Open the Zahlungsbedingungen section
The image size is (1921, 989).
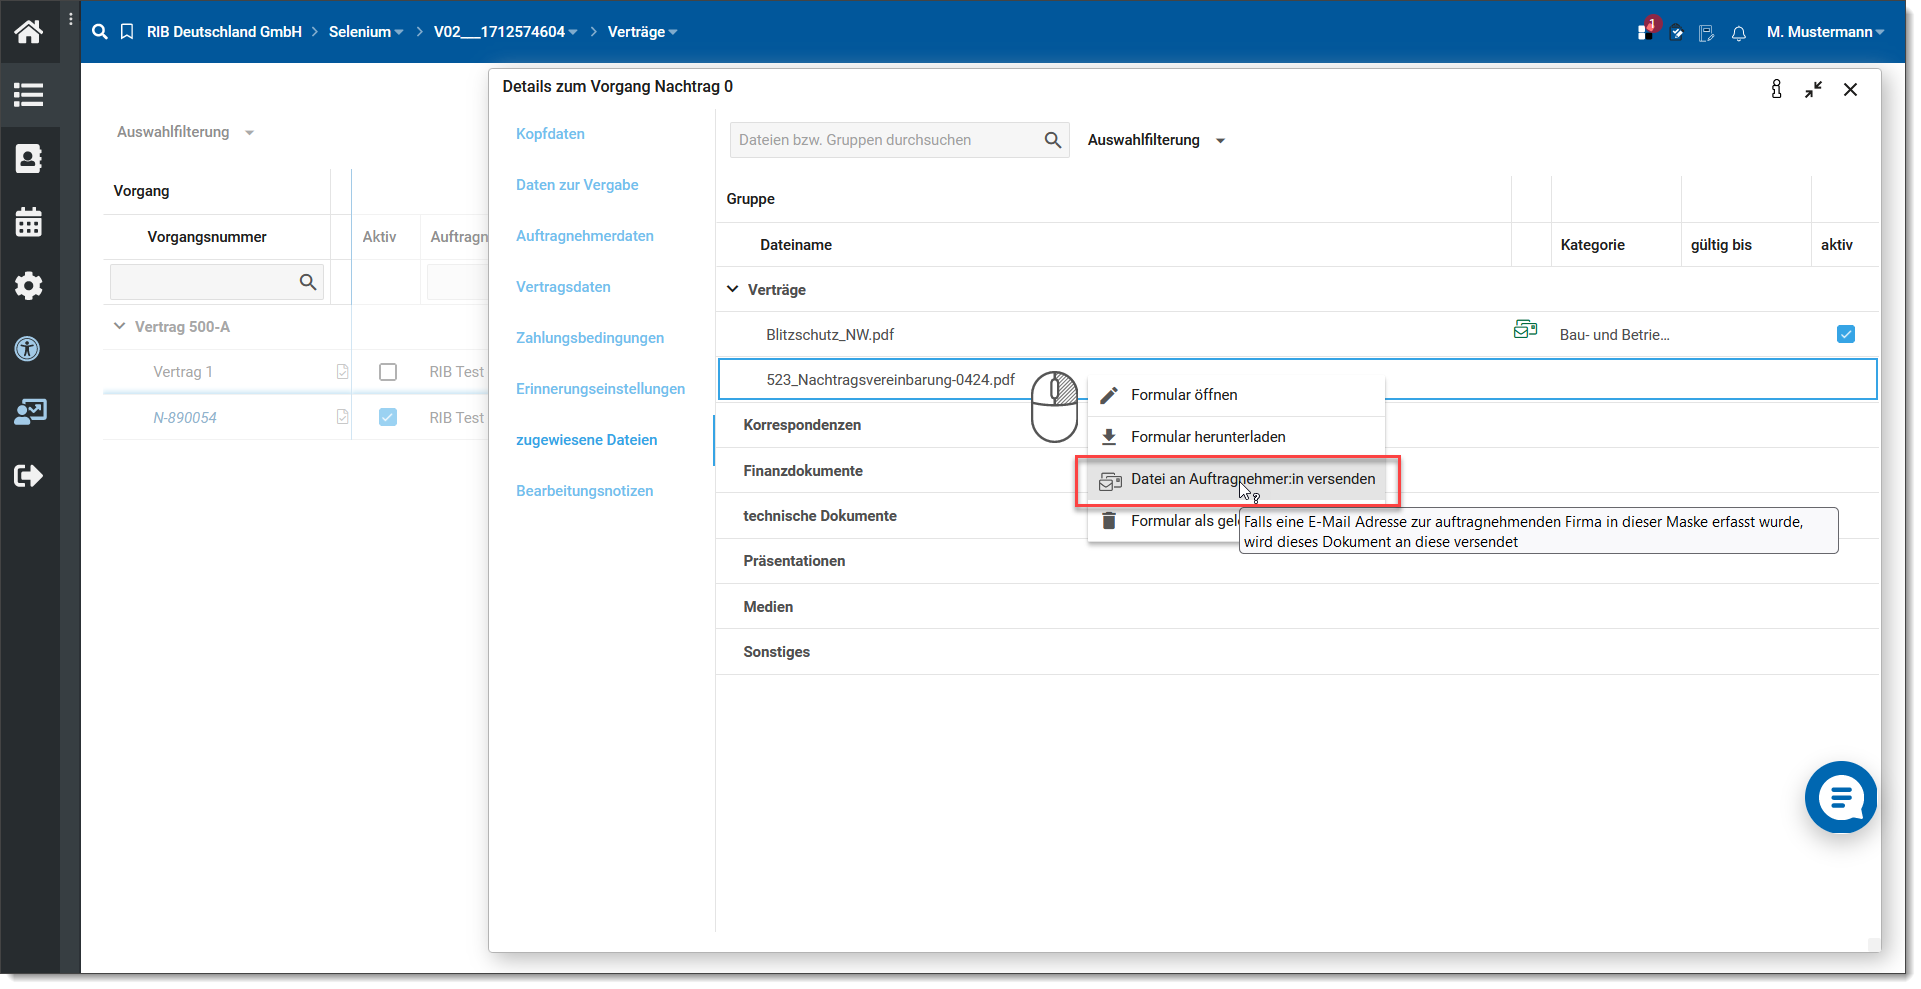(x=590, y=338)
